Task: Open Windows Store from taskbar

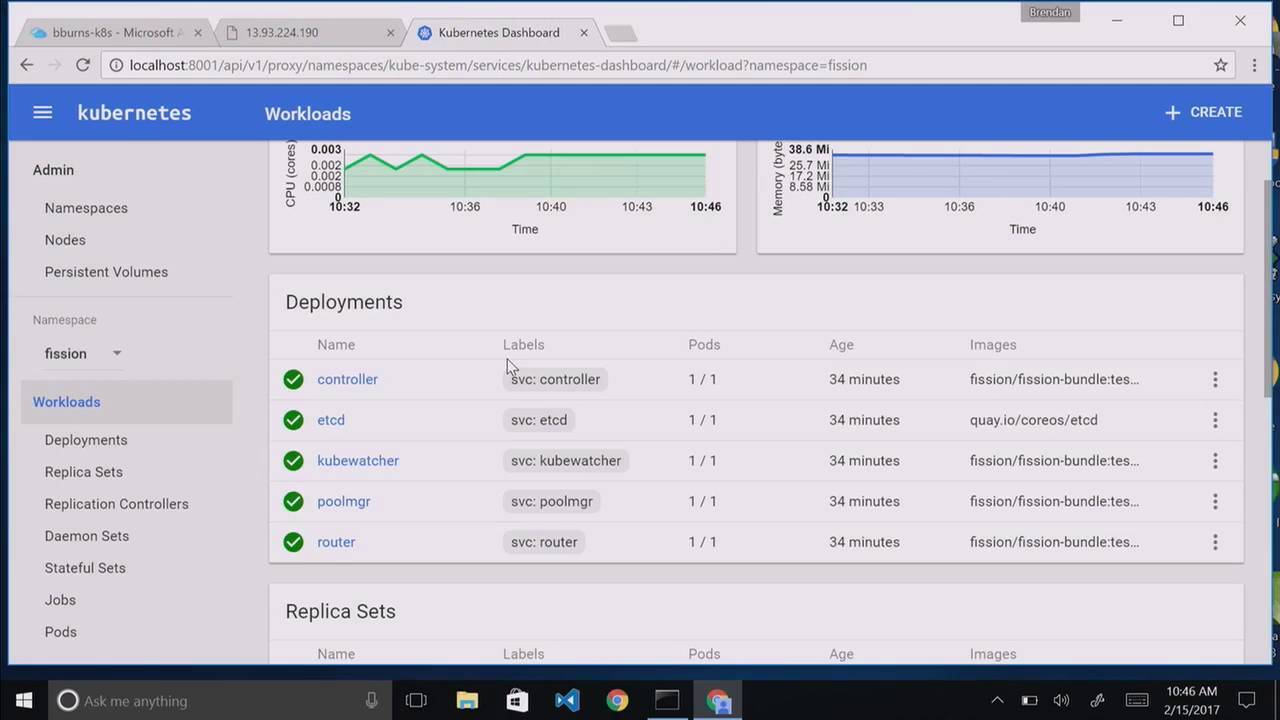Action: (517, 700)
